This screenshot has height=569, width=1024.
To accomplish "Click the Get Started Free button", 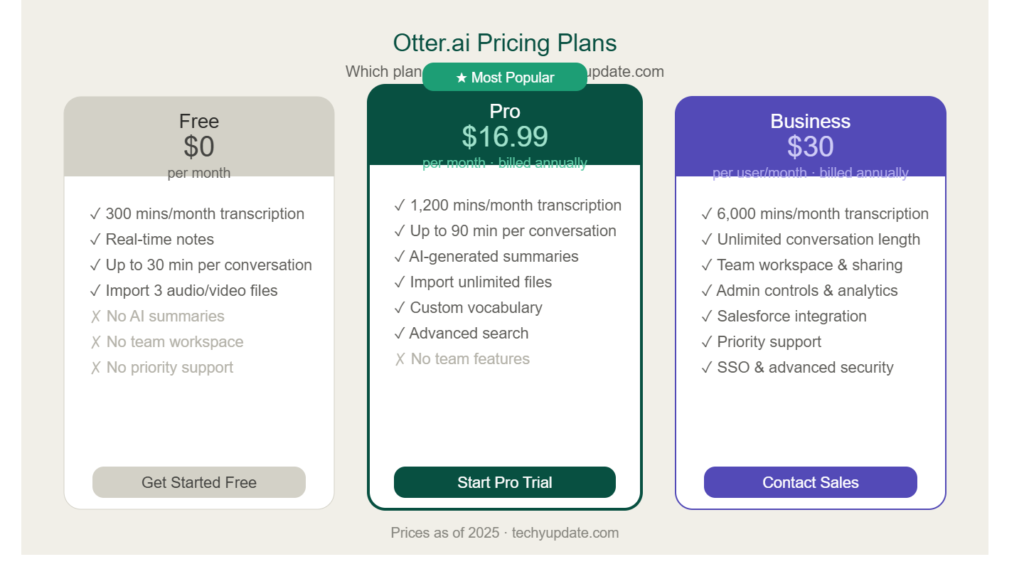I will pos(199,482).
